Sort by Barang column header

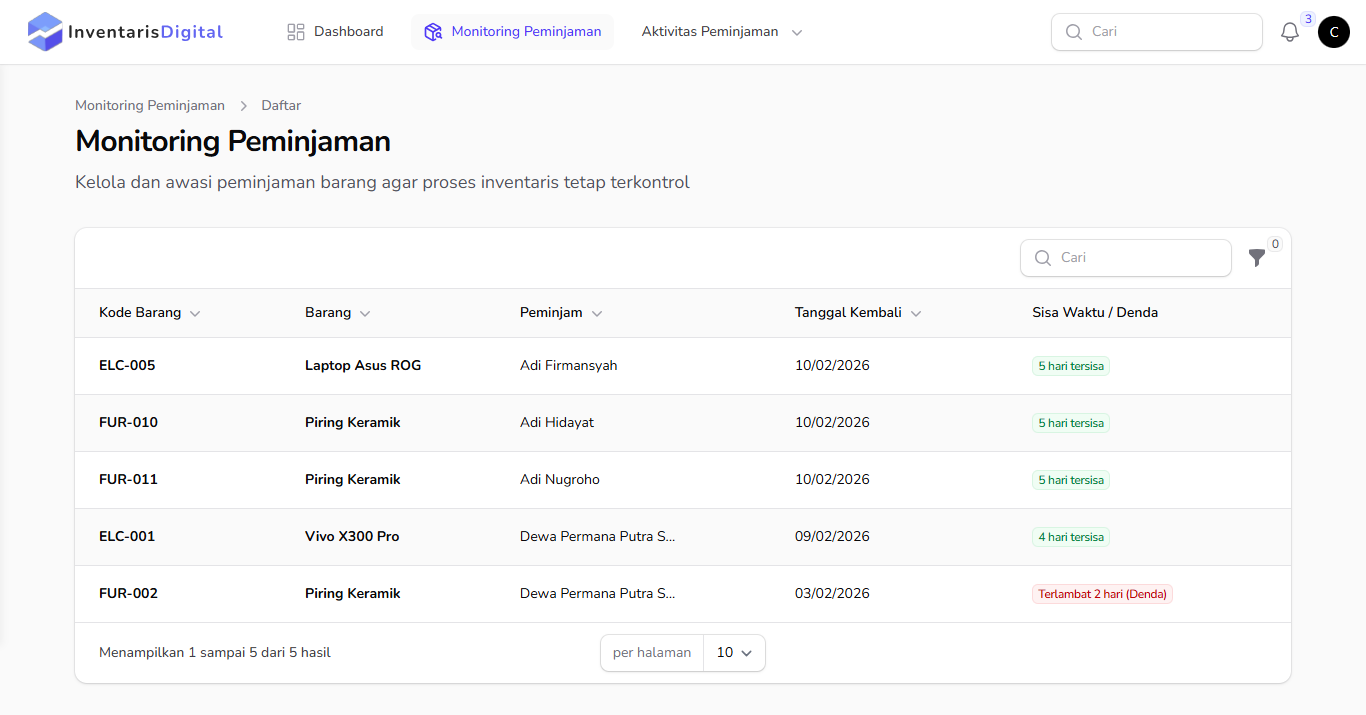(x=338, y=313)
